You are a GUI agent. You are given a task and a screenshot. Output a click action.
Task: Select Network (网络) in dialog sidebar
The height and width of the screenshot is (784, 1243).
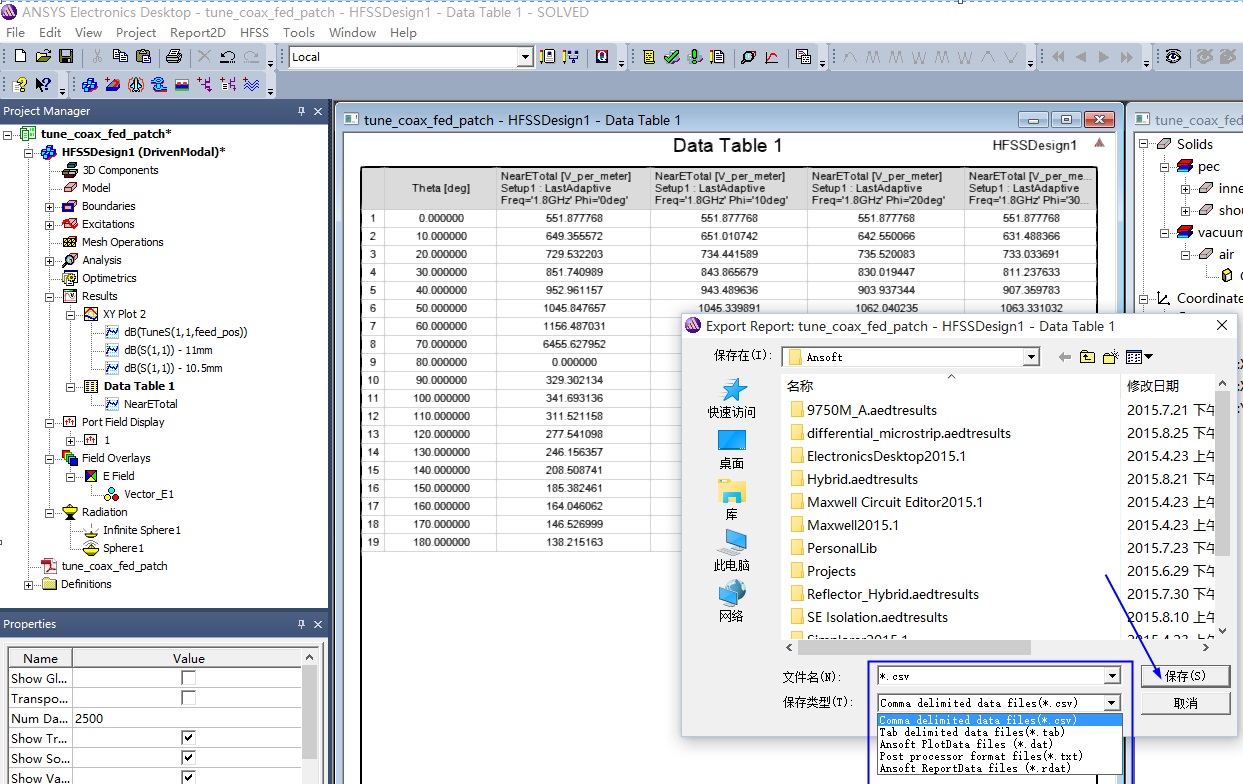732,601
